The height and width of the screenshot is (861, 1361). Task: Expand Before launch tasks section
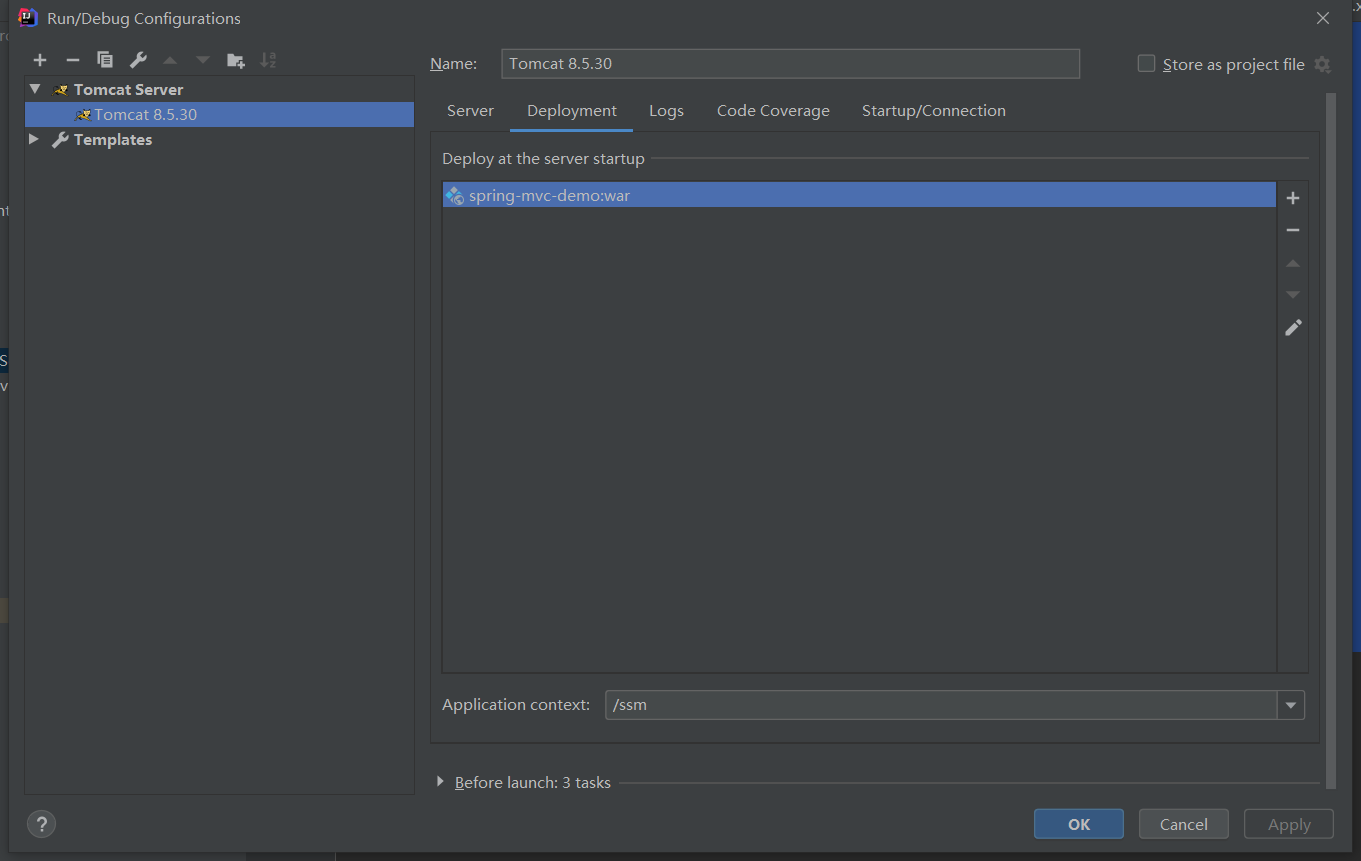point(440,782)
